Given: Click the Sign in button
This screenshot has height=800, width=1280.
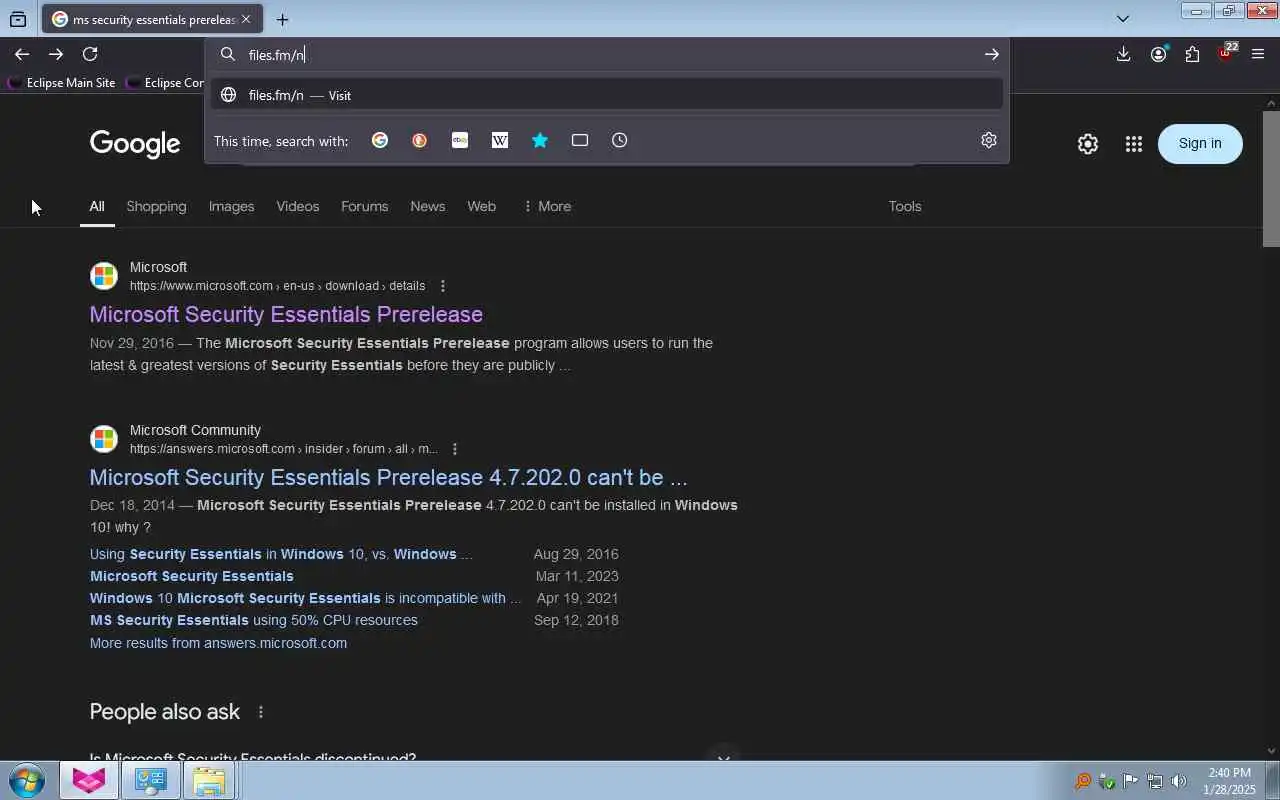Looking at the screenshot, I should pos(1200,143).
